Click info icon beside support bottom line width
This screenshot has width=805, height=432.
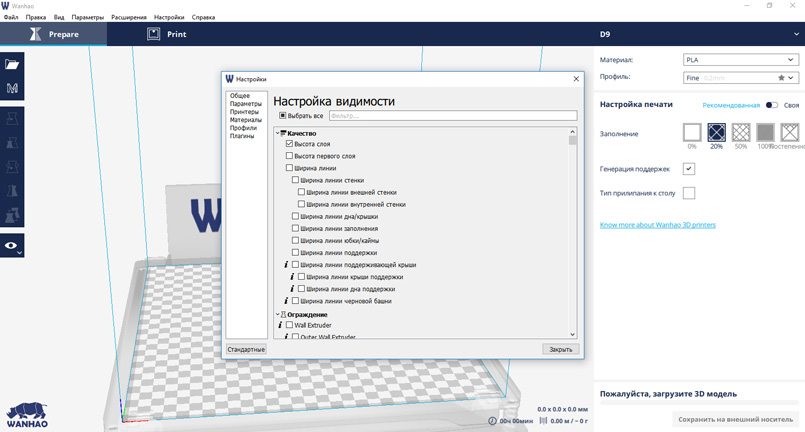point(292,289)
